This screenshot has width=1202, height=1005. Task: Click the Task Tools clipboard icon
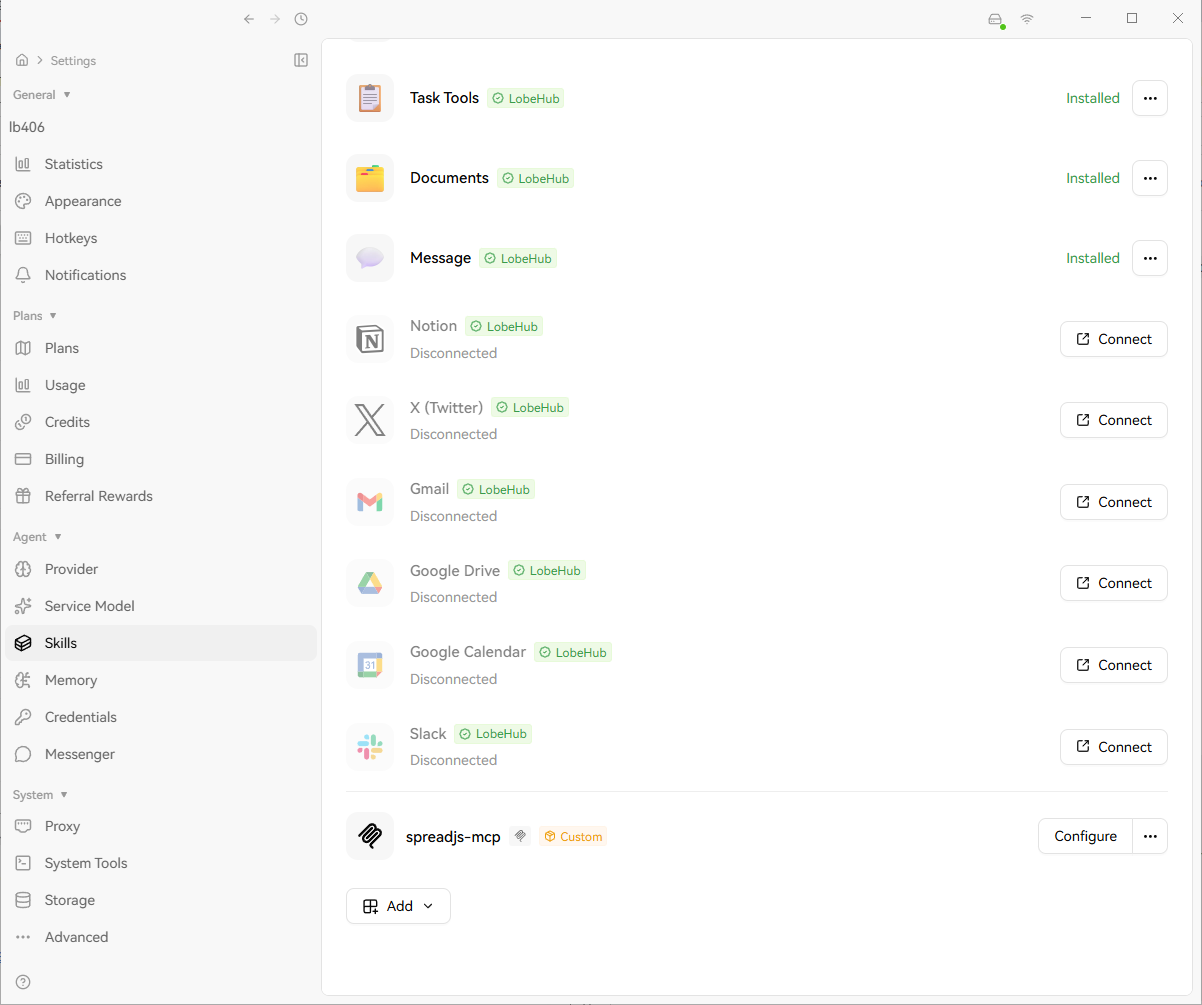(x=370, y=98)
